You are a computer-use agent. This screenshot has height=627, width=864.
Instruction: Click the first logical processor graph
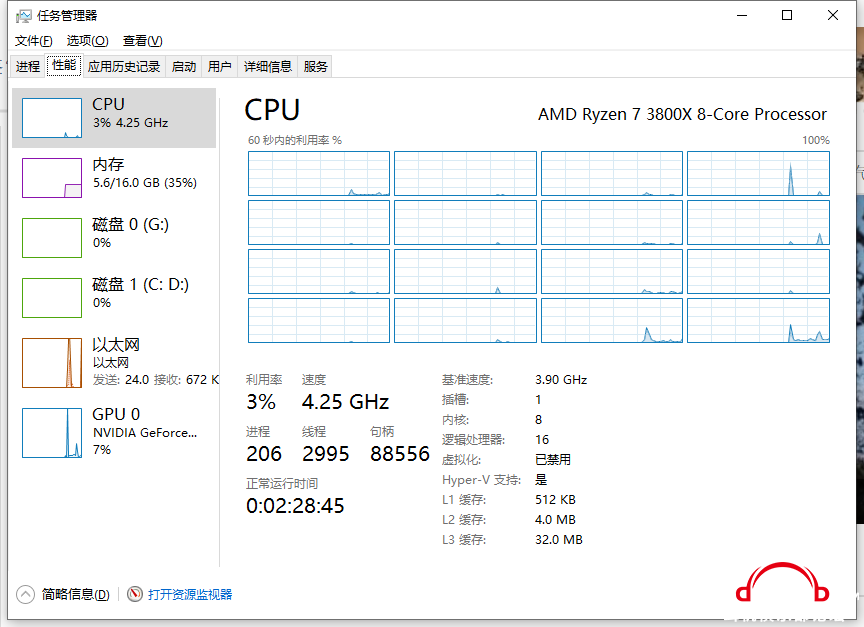click(318, 173)
